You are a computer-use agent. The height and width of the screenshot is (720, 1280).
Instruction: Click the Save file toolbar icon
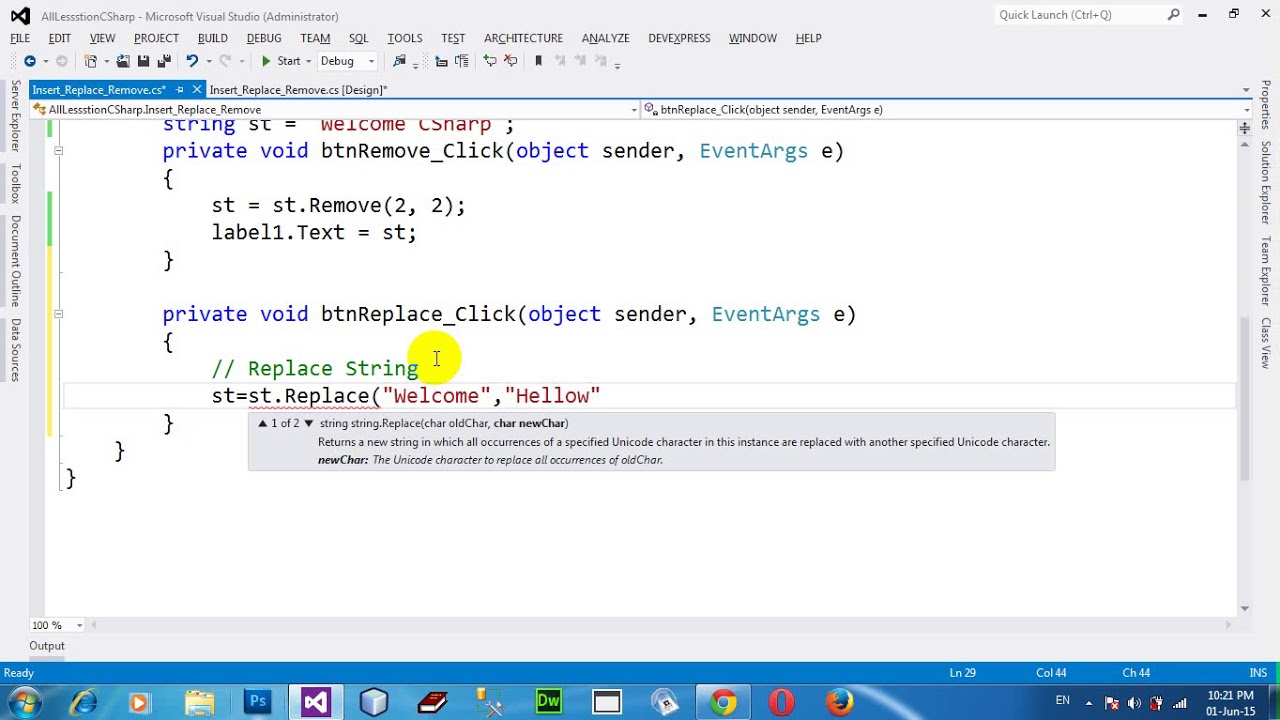144,61
